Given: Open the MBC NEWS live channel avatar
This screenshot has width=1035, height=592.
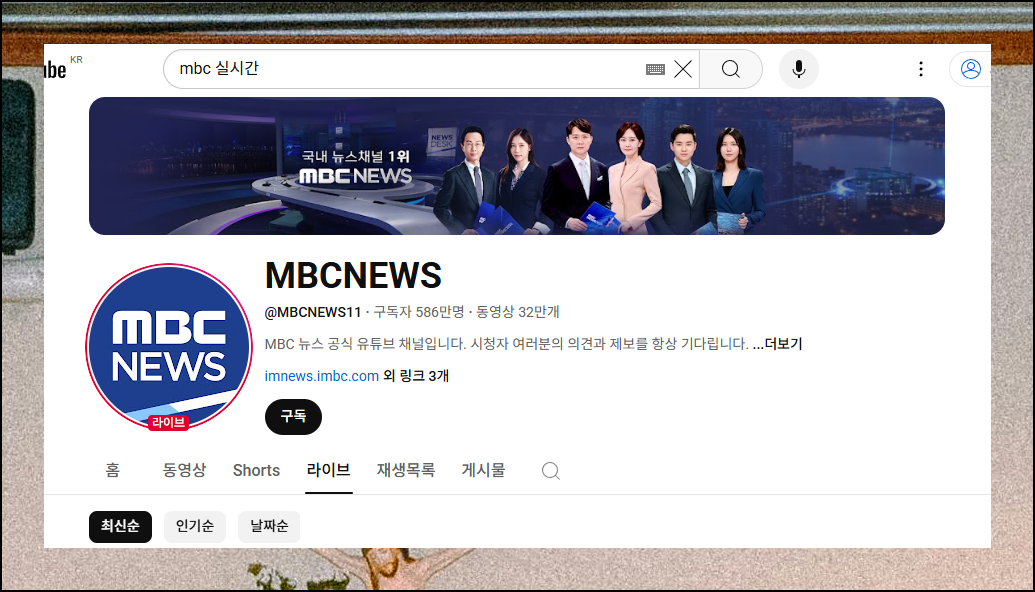Looking at the screenshot, I should tap(169, 346).
